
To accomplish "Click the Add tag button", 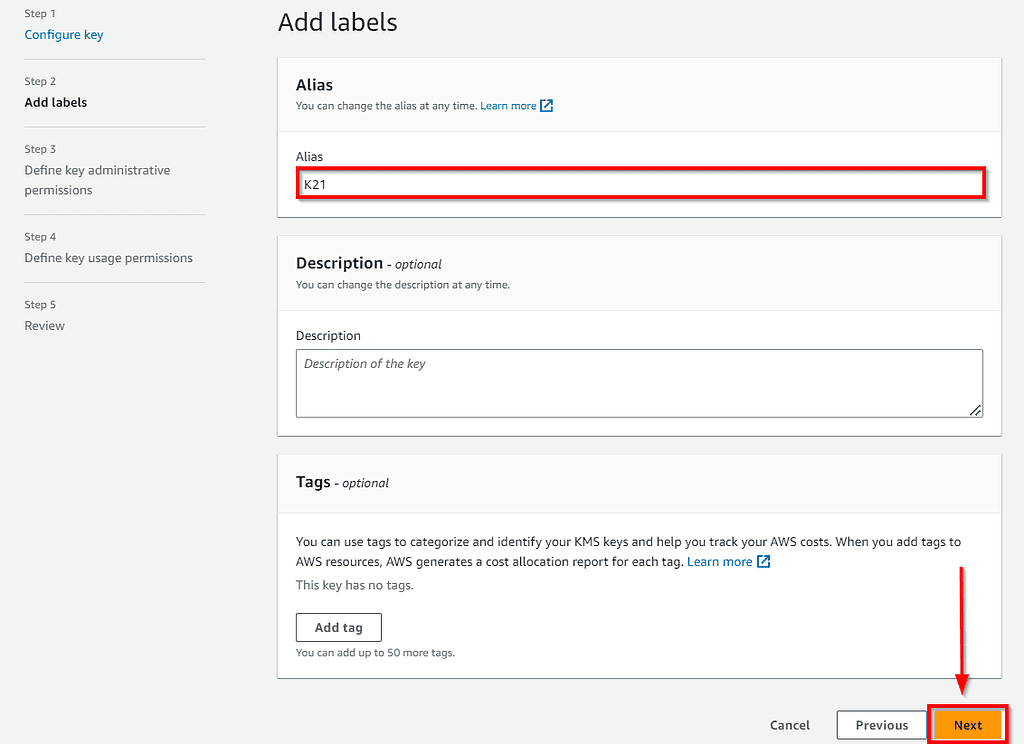I will pos(338,627).
